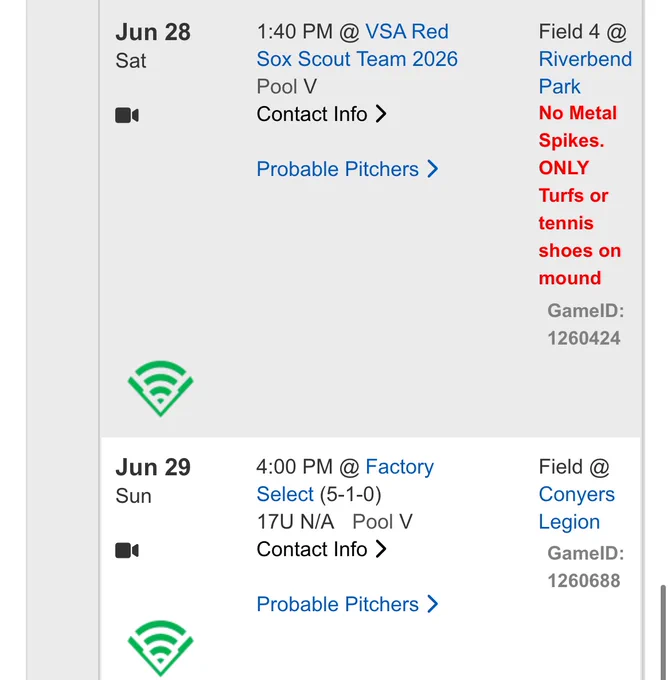Click GameID 1260424 text
This screenshot has height=680, width=671.
click(x=585, y=324)
